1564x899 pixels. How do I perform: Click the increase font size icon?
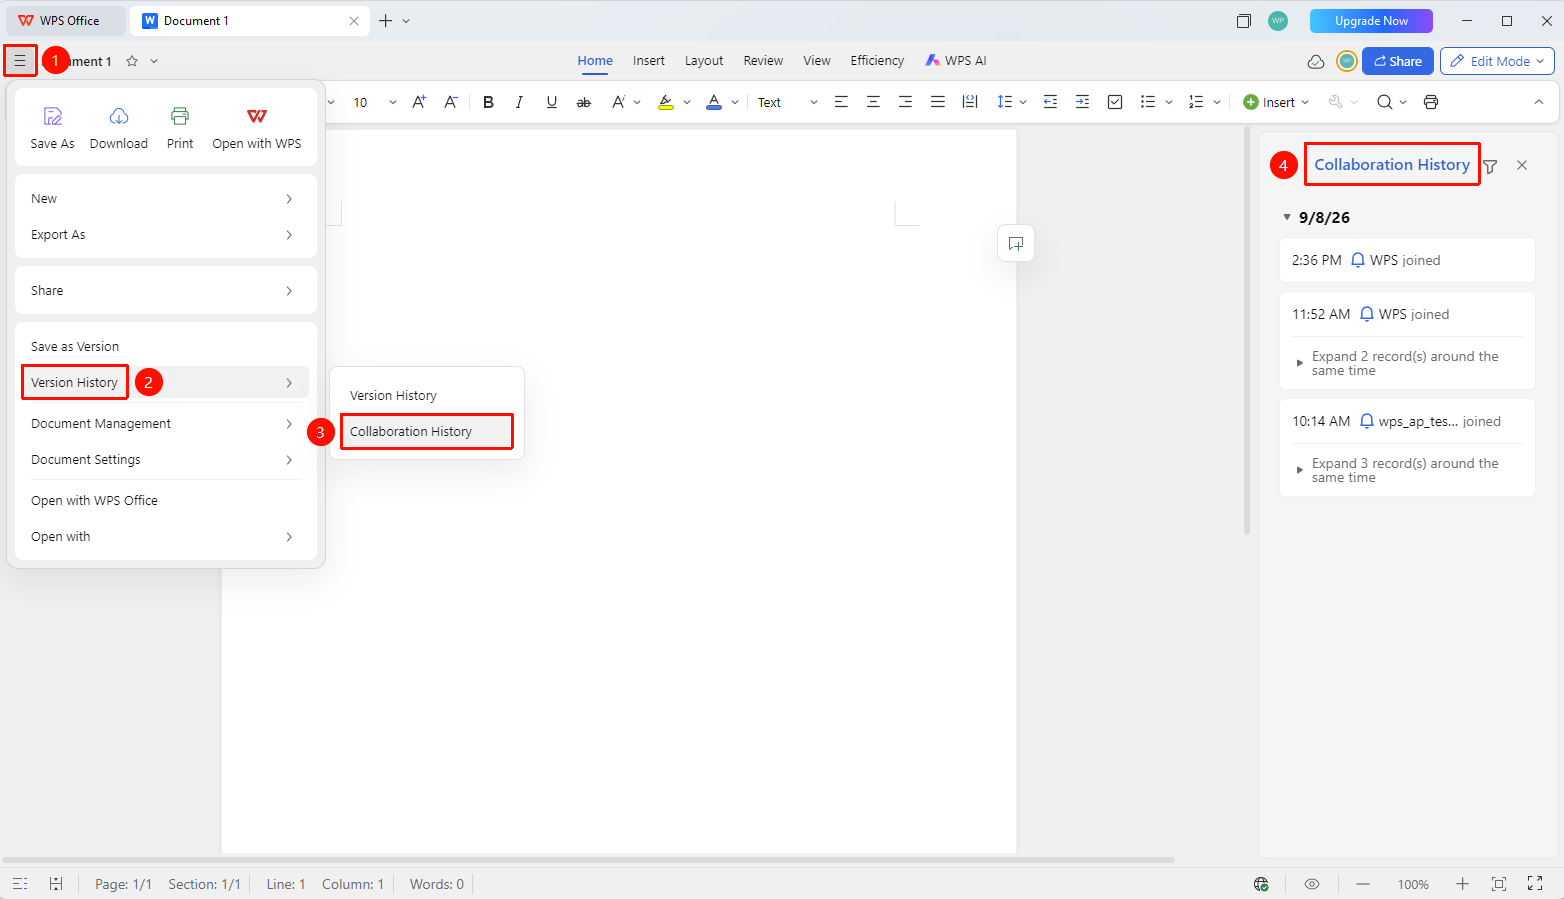[419, 102]
